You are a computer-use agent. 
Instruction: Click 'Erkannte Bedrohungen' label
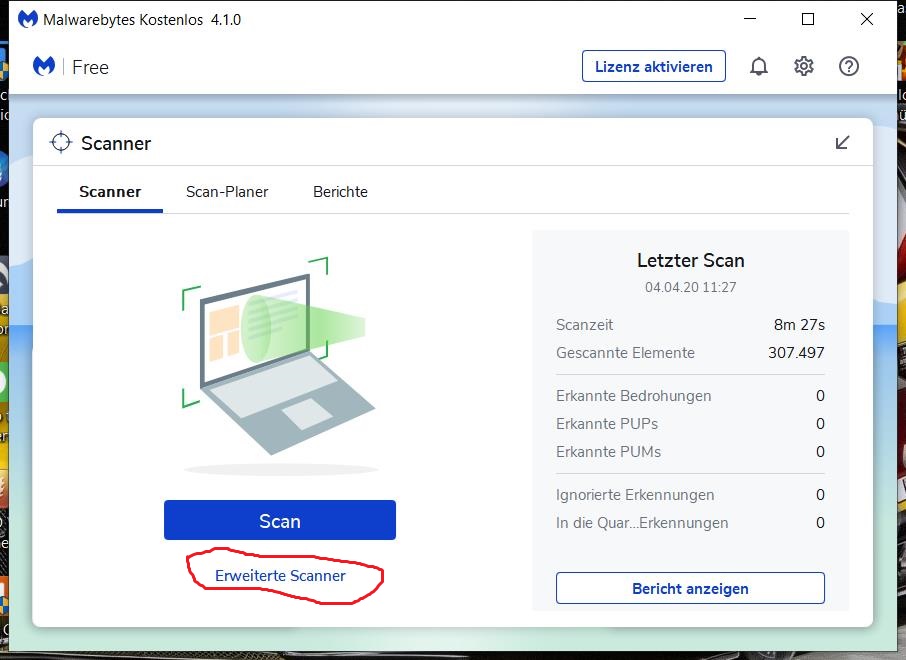(633, 396)
